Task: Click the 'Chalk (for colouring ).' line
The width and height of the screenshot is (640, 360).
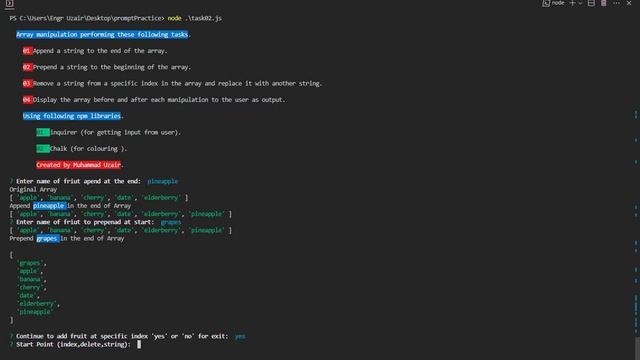Action: coord(89,149)
